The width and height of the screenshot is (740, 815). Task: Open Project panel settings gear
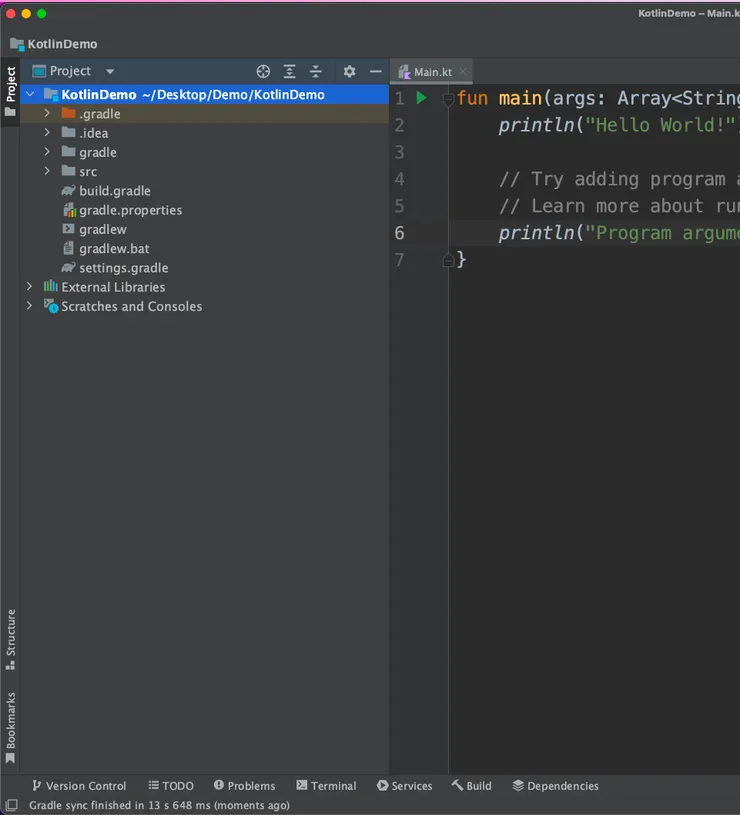(x=349, y=72)
